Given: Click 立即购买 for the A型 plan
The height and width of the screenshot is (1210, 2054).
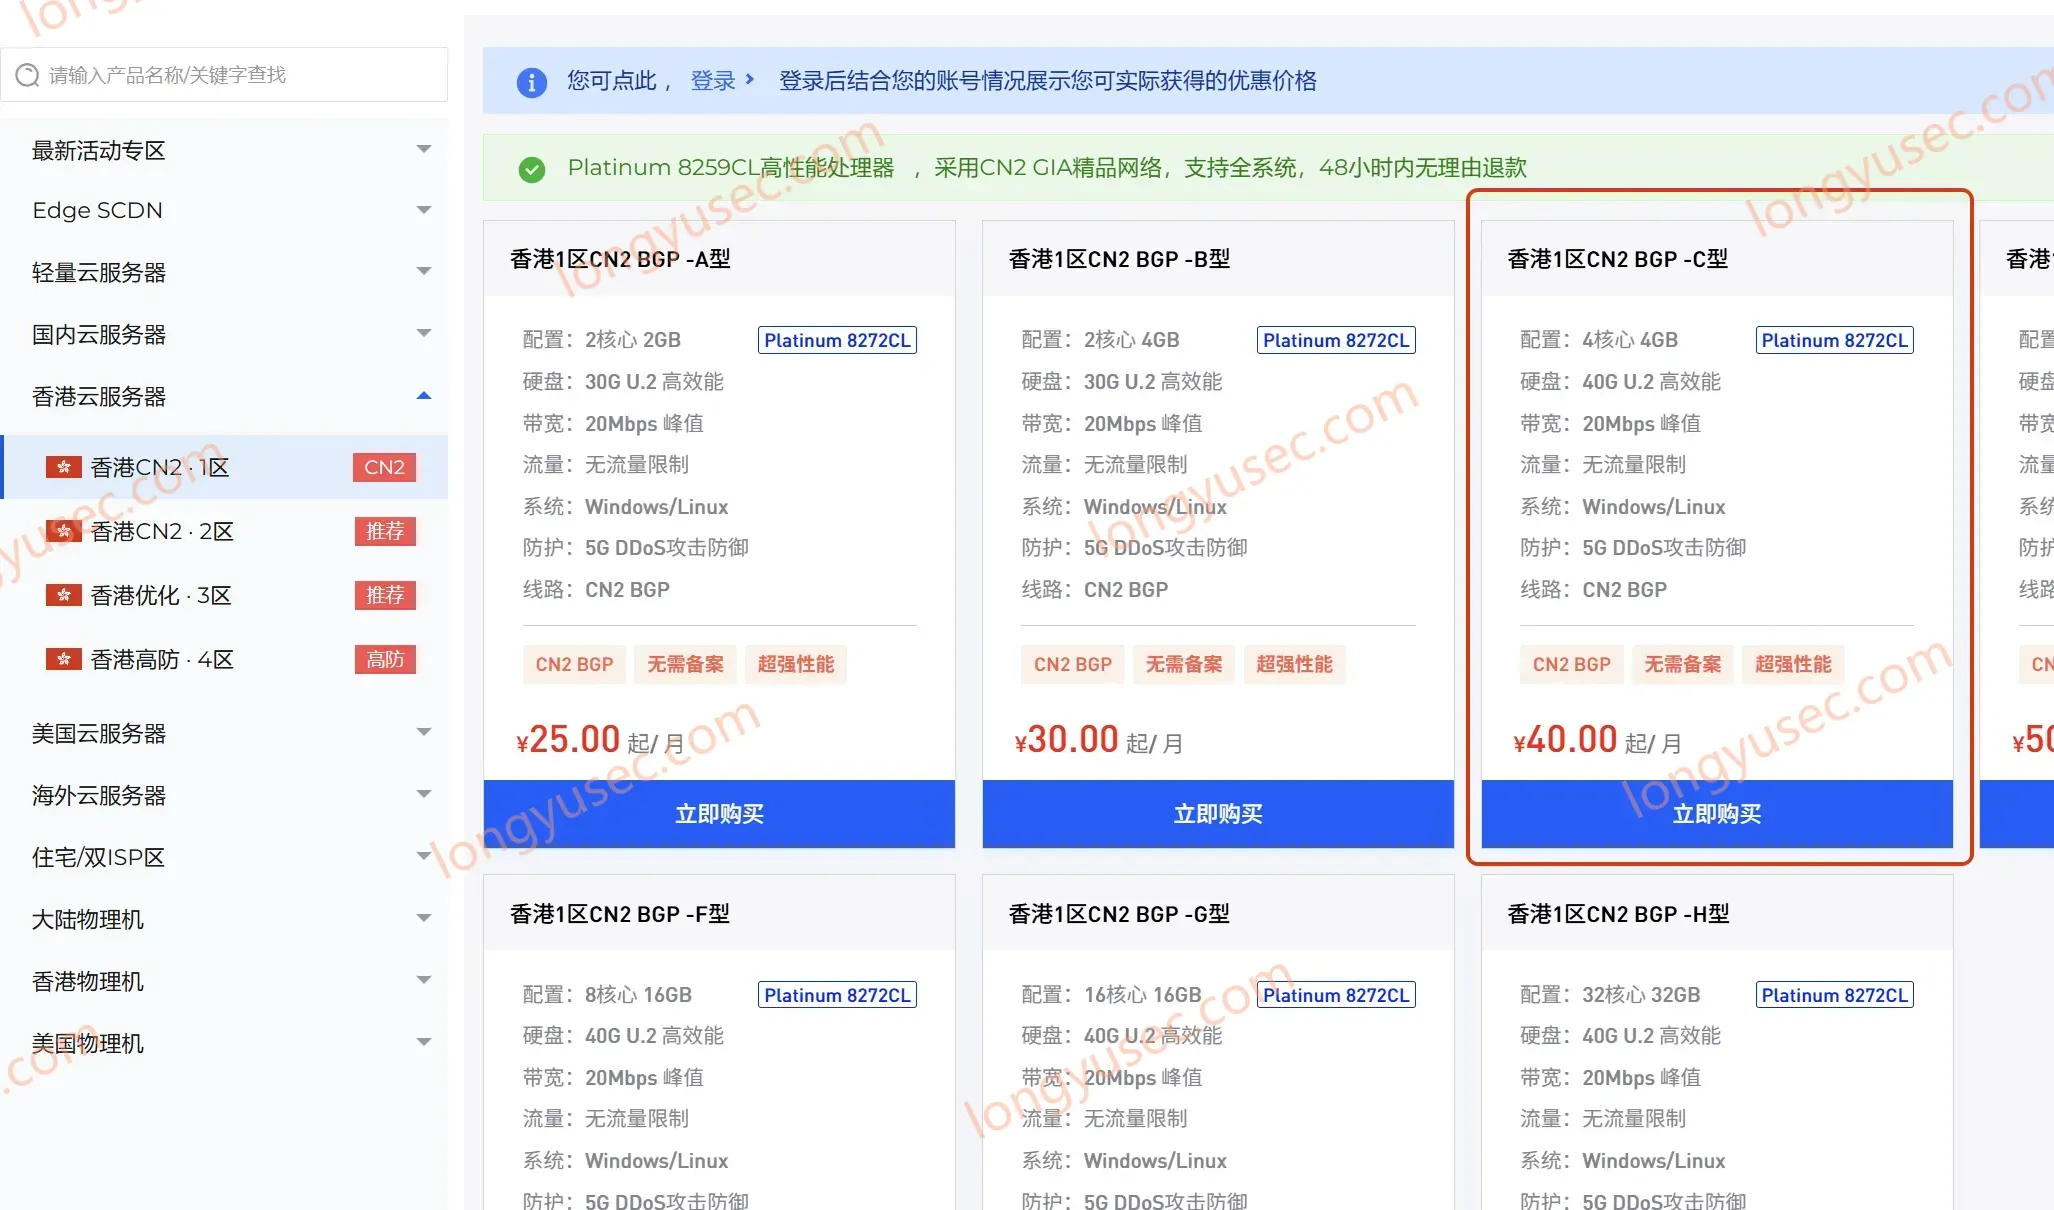Looking at the screenshot, I should [719, 814].
